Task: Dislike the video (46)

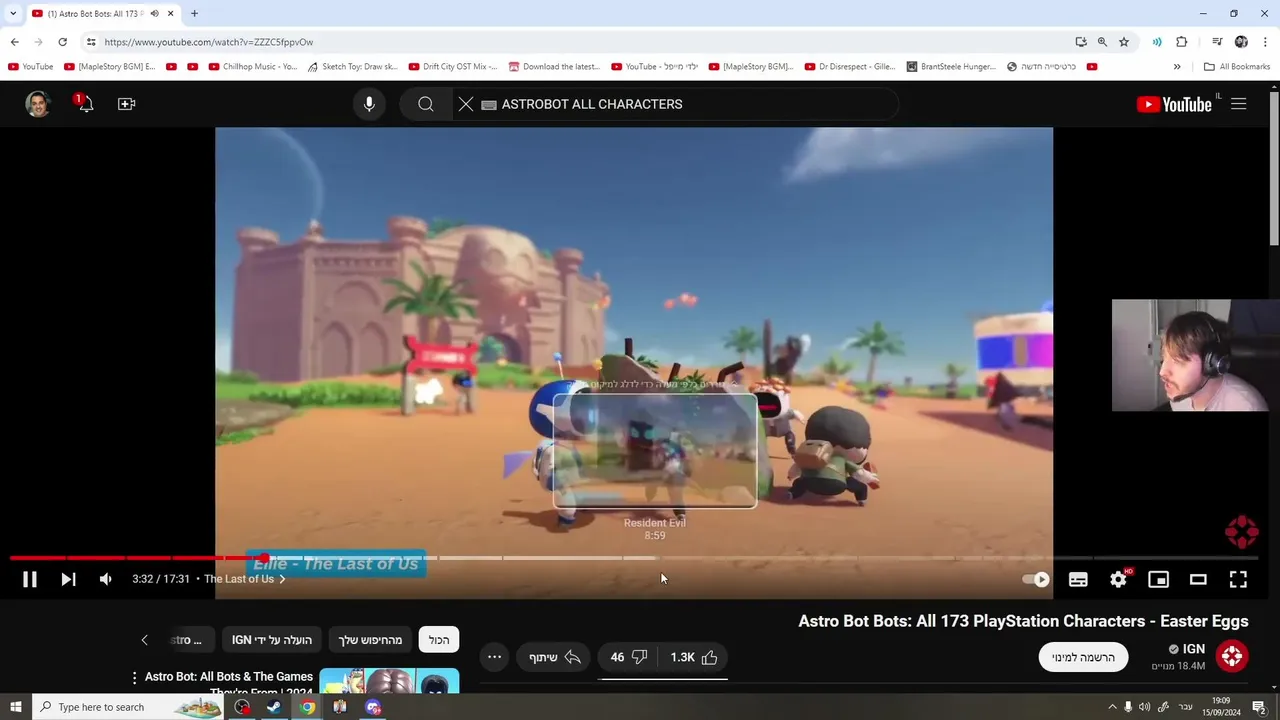Action: [x=629, y=657]
